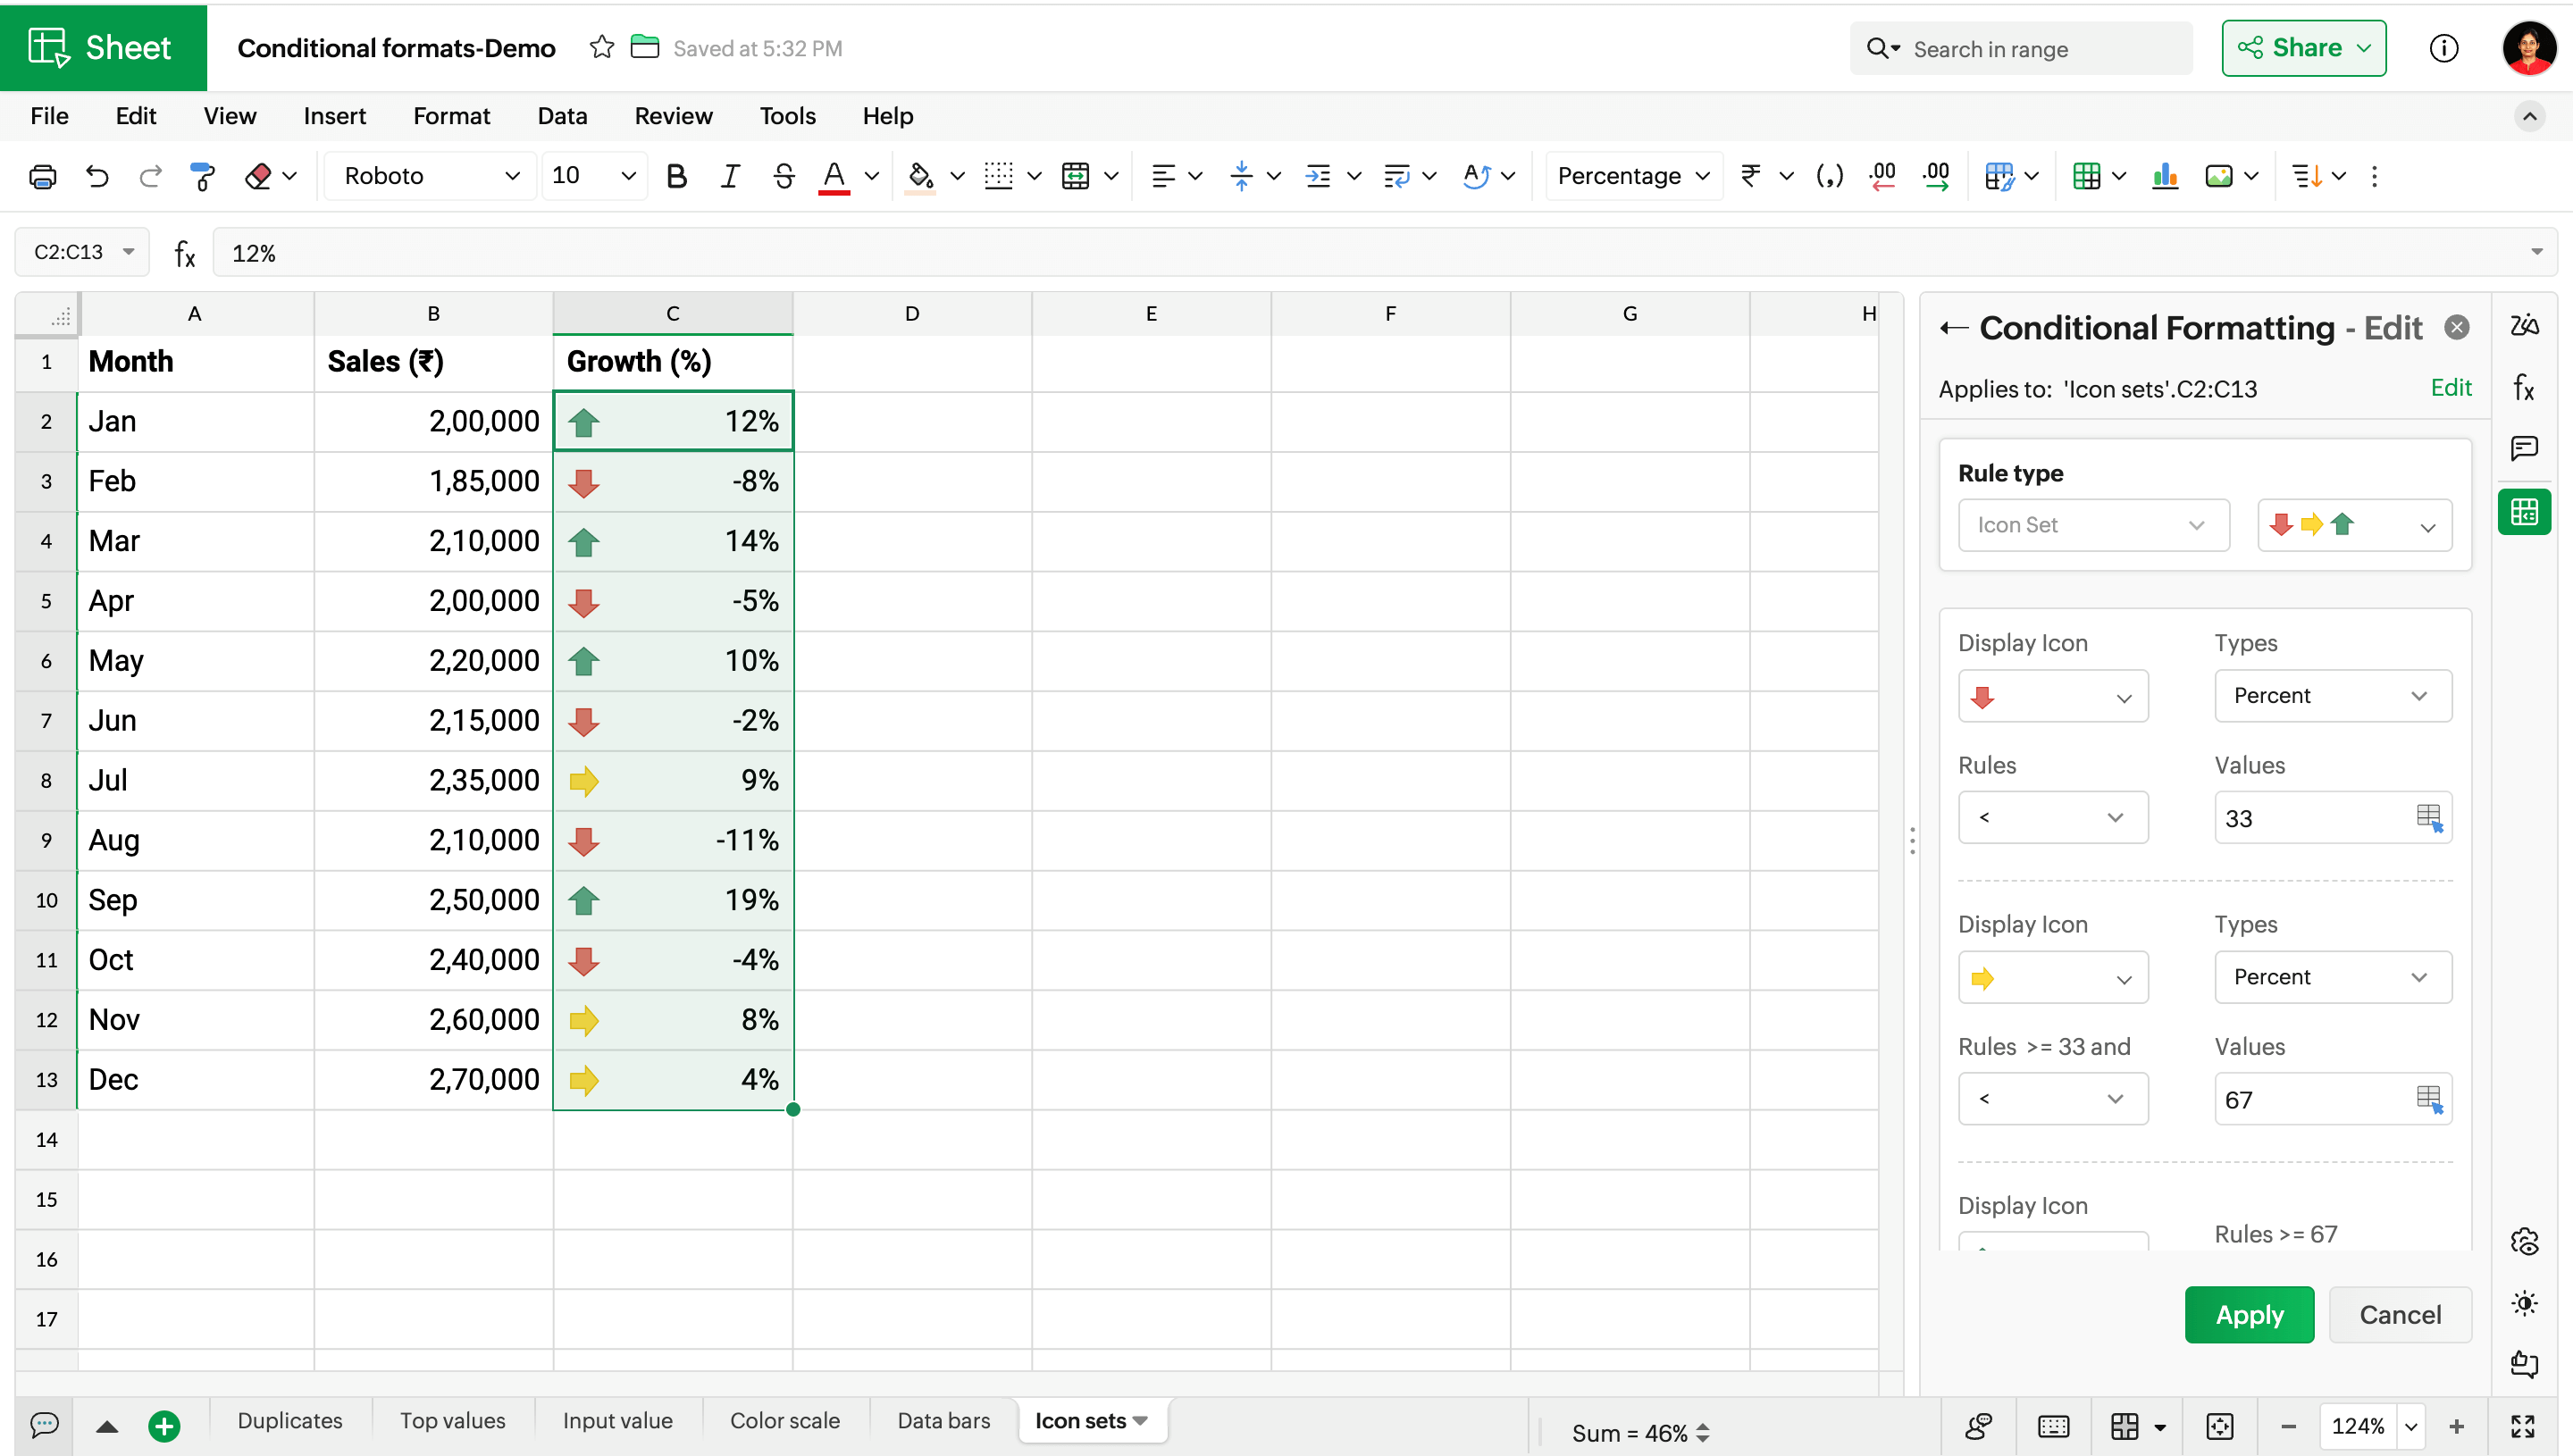This screenshot has width=2573, height=1456.
Task: Open the borders tool
Action: (998, 176)
